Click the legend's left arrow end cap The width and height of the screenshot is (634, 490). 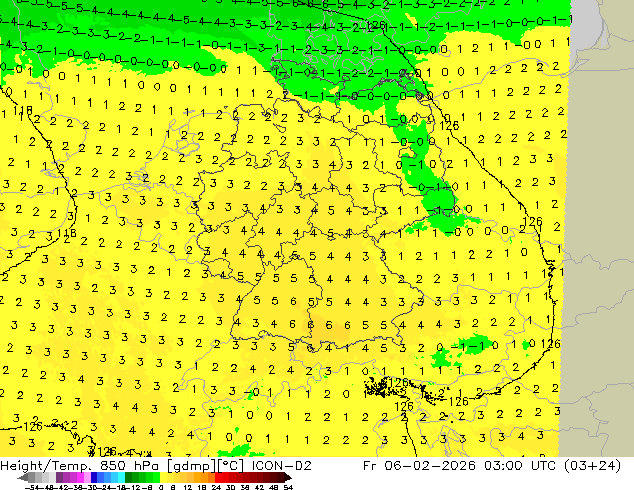[23, 477]
